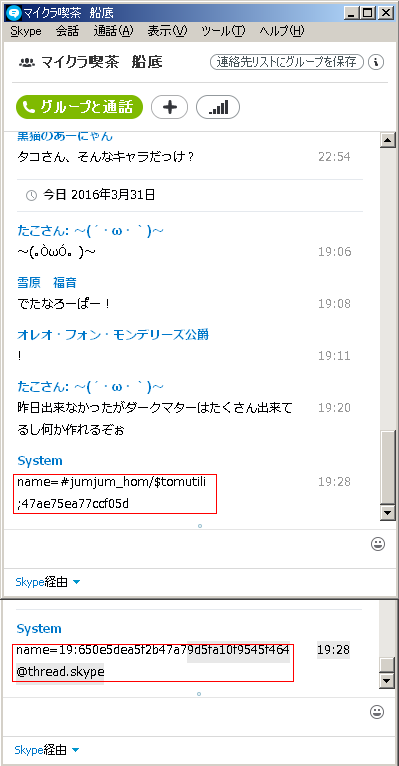Click the upper message input field
This screenshot has width=399, height=766.
(x=186, y=549)
